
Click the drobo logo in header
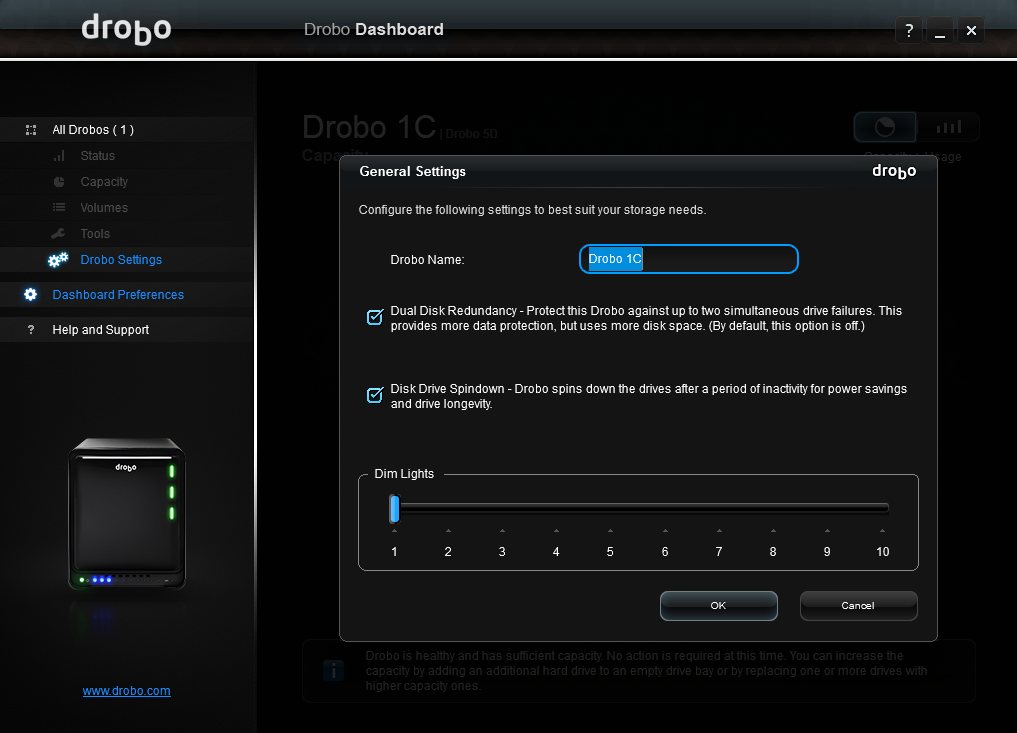126,29
